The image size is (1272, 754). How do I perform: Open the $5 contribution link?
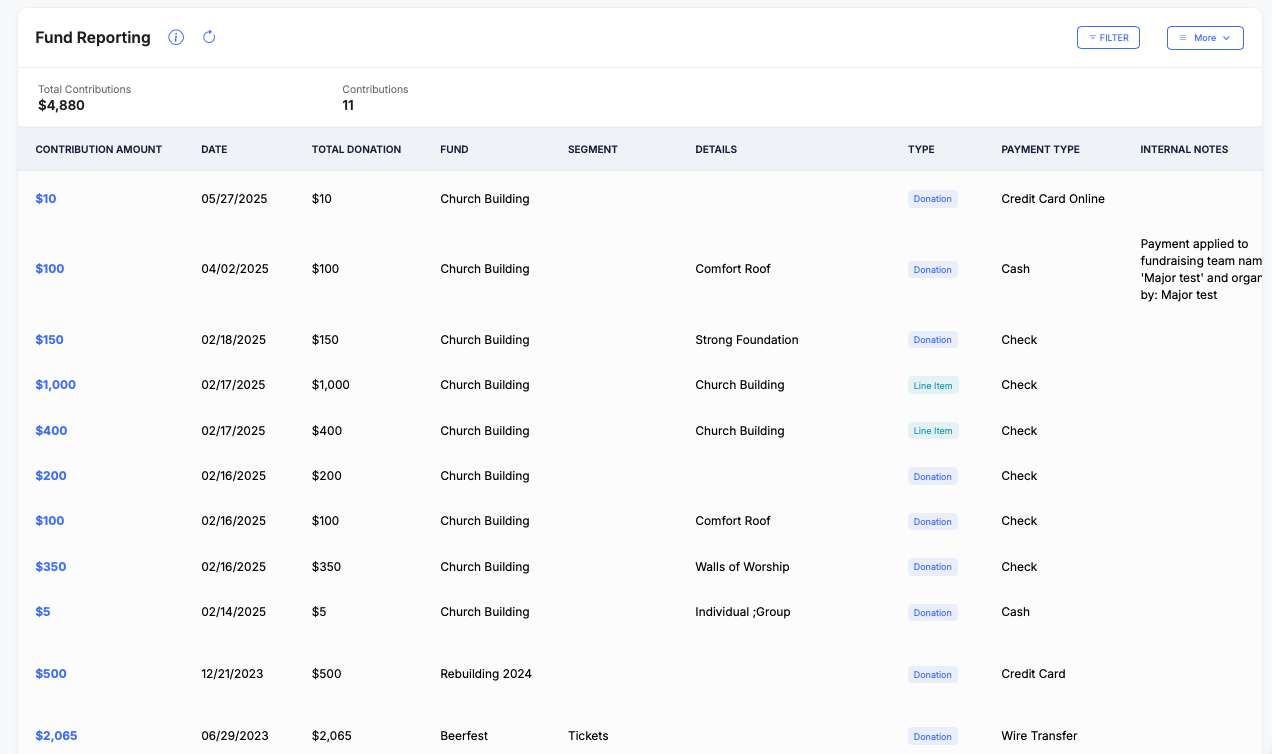pos(43,612)
